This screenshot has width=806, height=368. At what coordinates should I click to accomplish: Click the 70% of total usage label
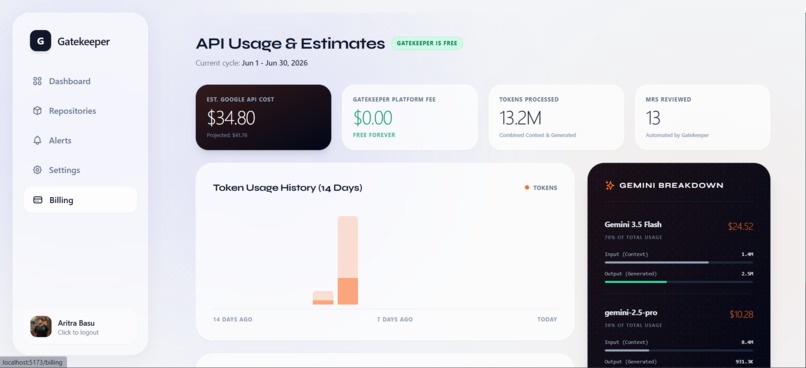(x=633, y=237)
